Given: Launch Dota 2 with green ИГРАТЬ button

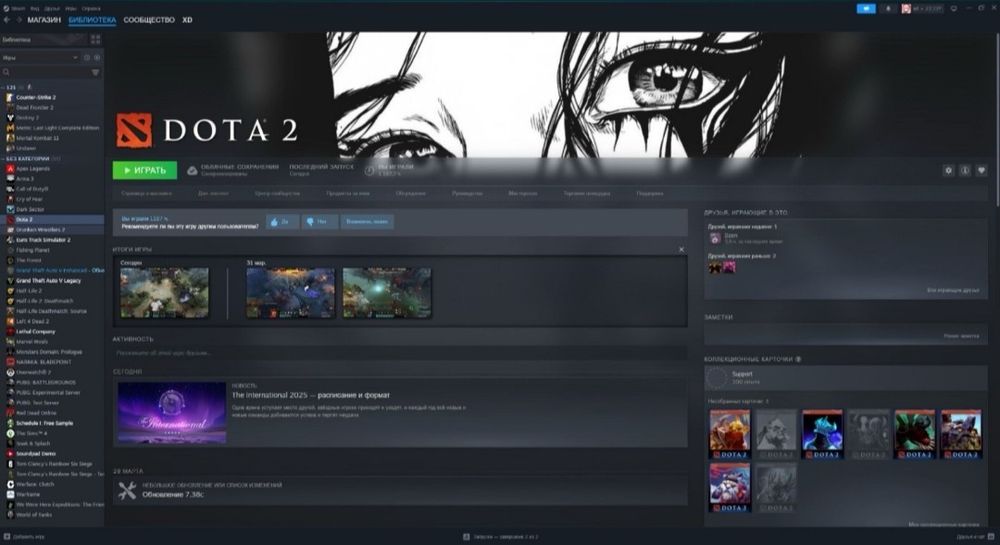Looking at the screenshot, I should tap(145, 170).
